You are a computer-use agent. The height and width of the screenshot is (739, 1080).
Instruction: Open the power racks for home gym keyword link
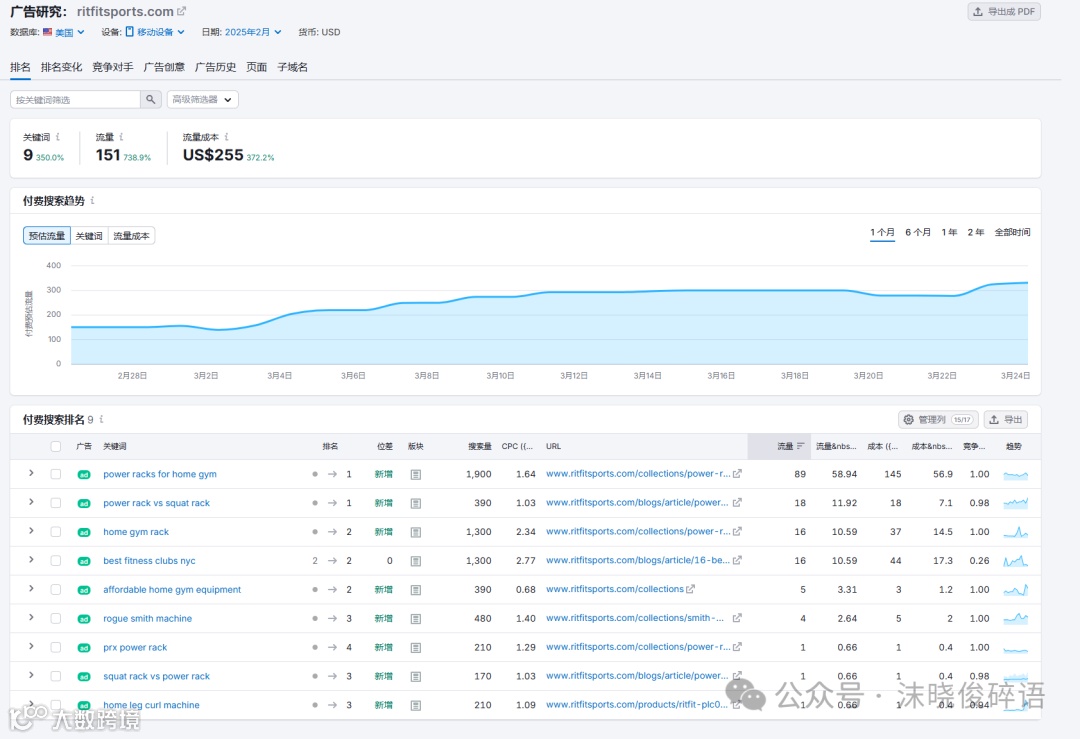(160, 475)
